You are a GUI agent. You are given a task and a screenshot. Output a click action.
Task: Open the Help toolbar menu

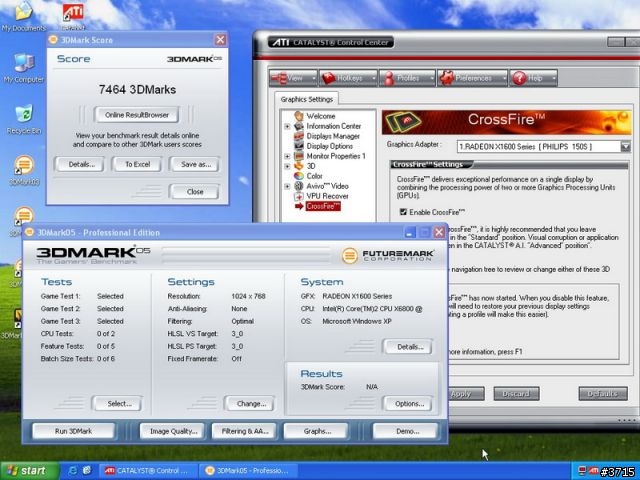coord(533,78)
